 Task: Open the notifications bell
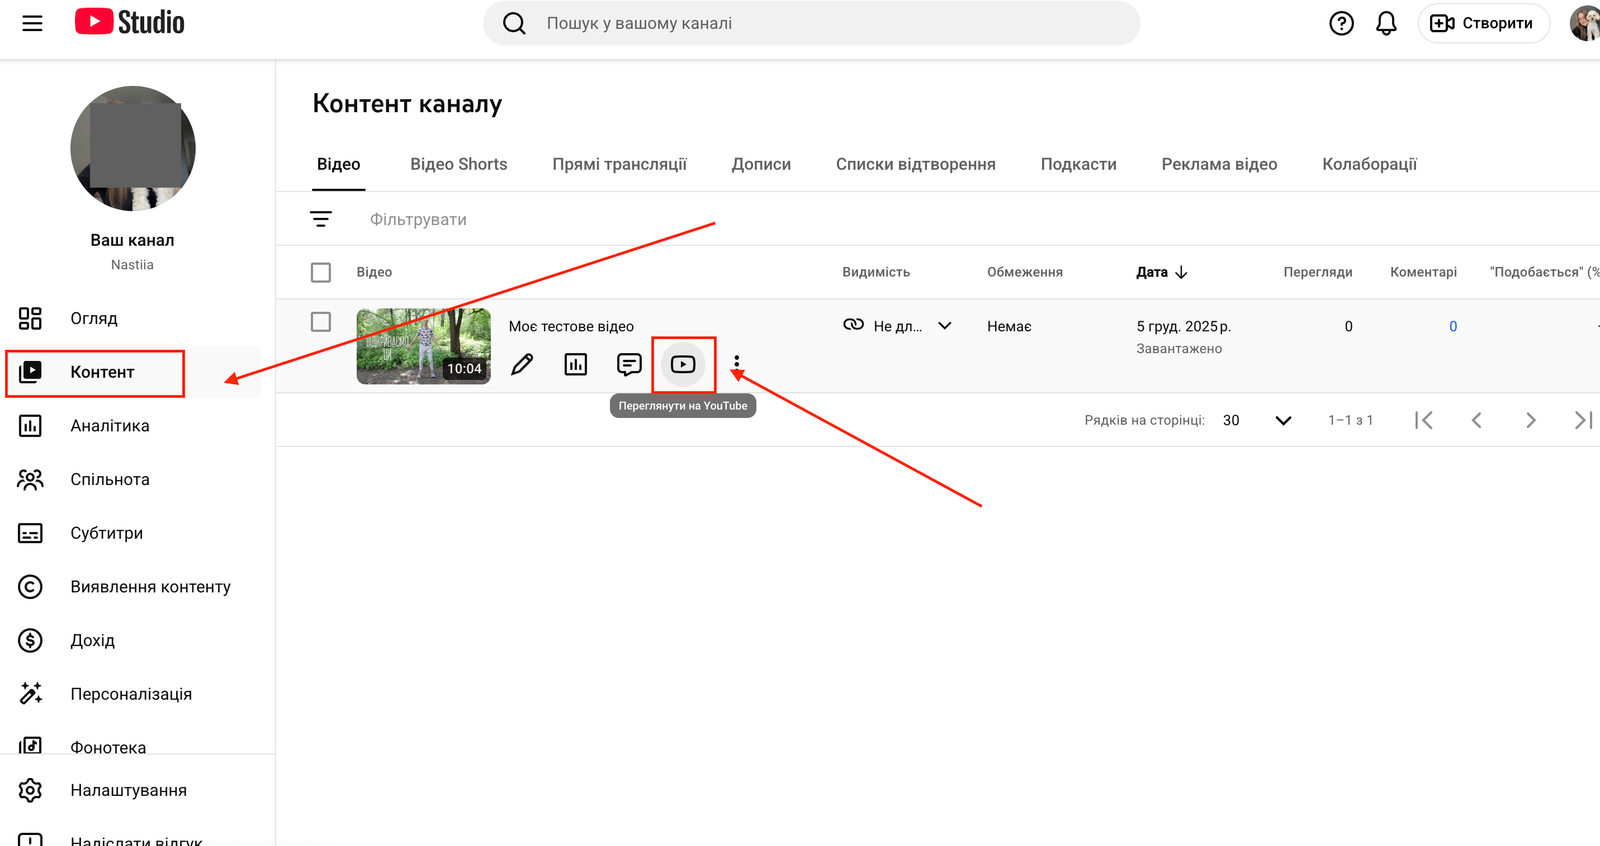(x=1386, y=23)
